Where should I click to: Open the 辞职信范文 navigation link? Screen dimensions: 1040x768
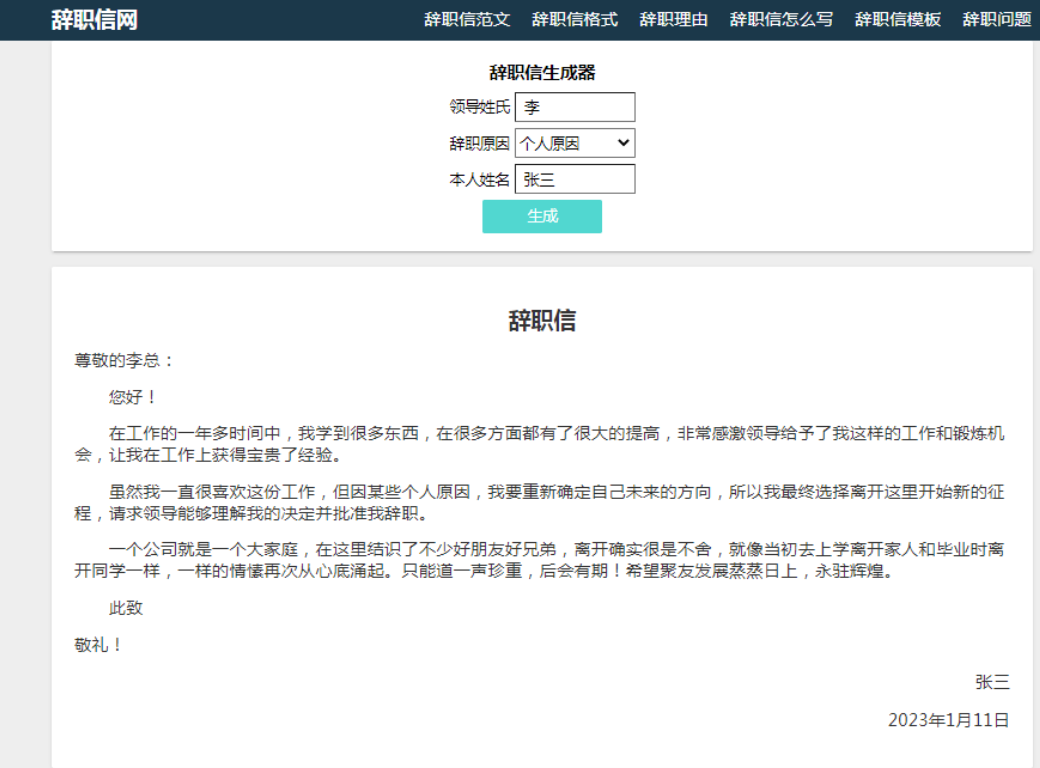[x=467, y=20]
